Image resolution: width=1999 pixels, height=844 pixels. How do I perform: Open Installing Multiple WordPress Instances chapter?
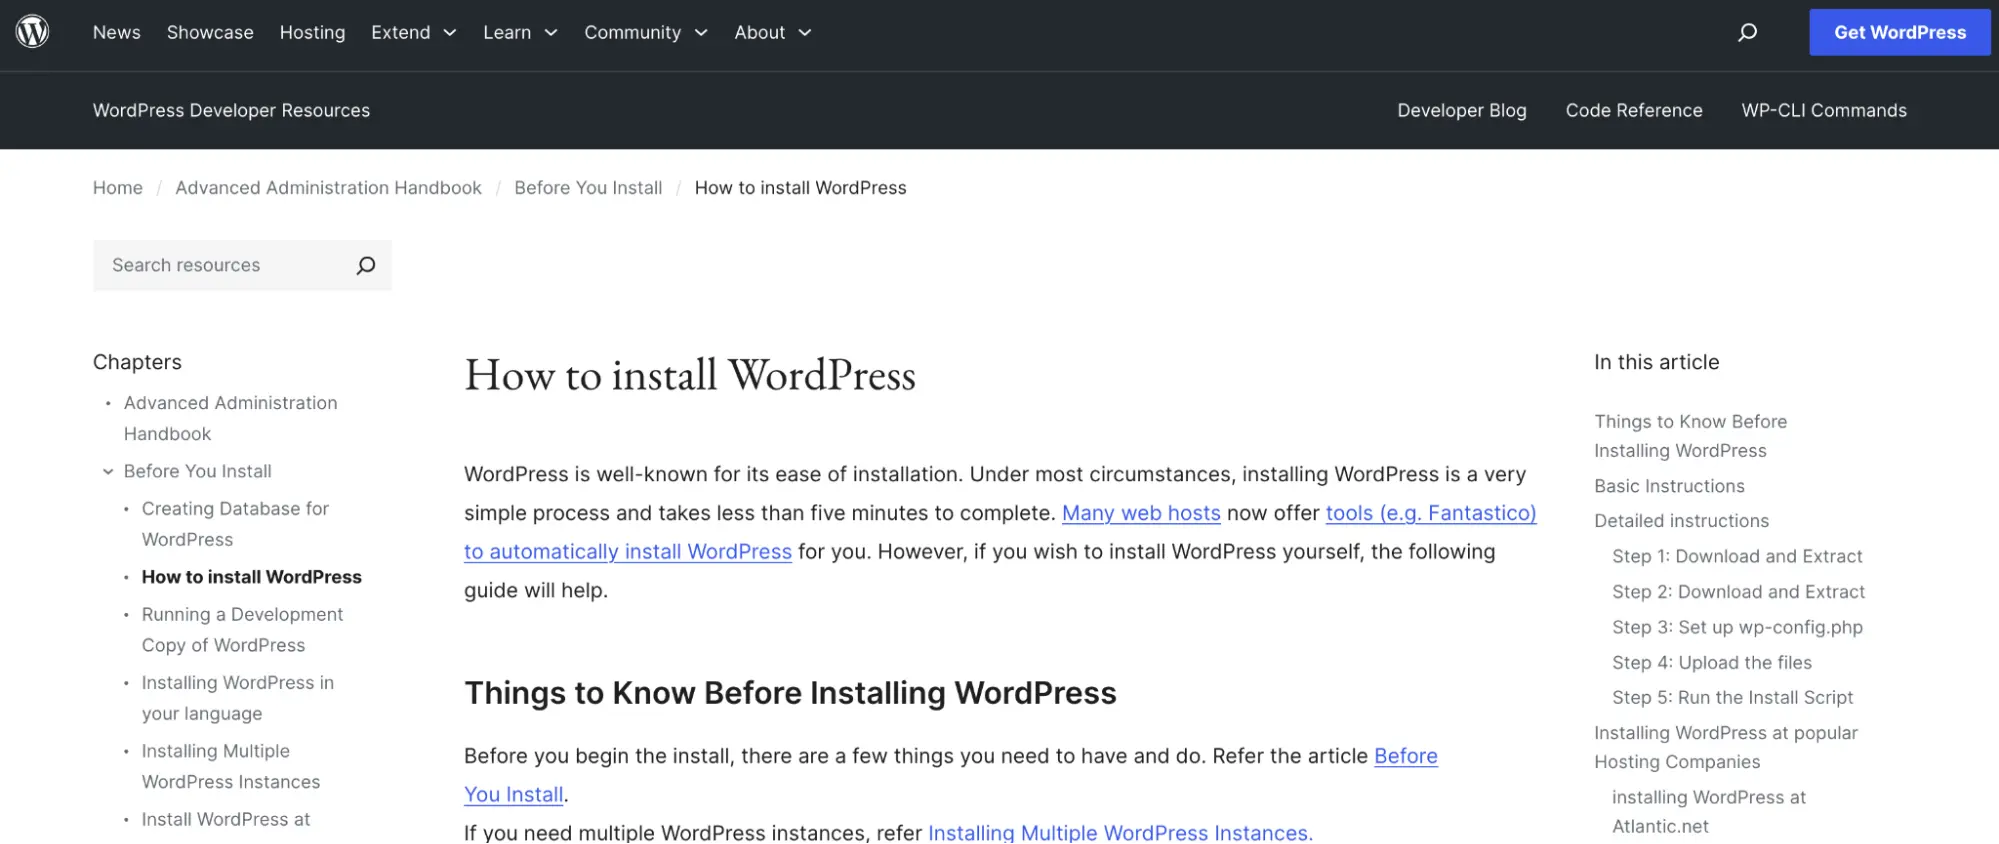(x=231, y=766)
